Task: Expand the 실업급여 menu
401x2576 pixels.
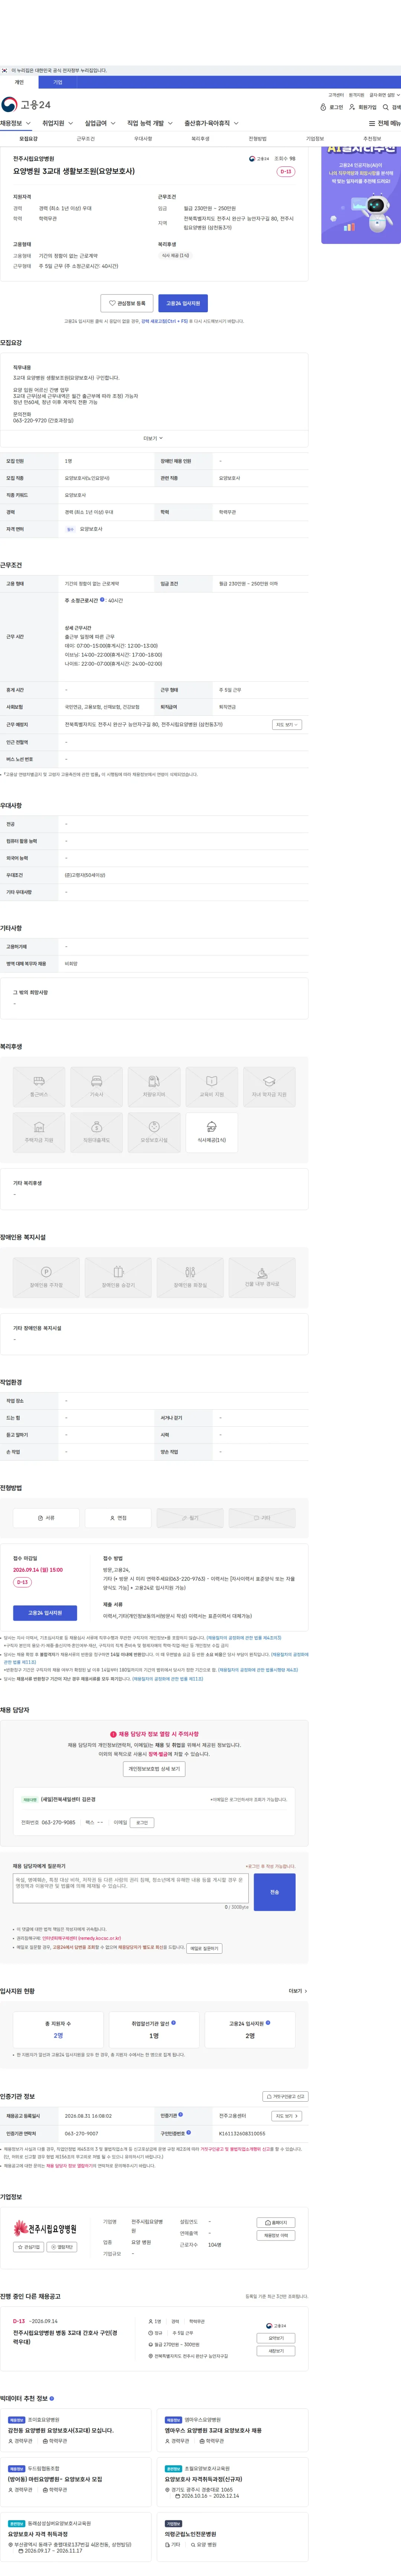Action: click(x=100, y=124)
